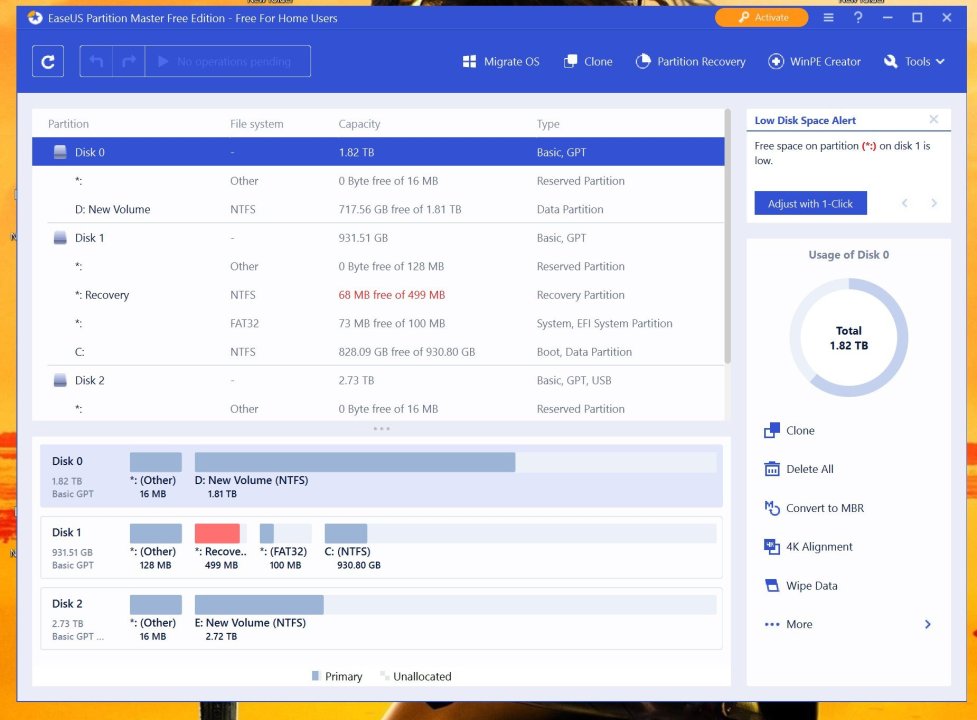Open the hamburger menu in the title bar

click(828, 18)
